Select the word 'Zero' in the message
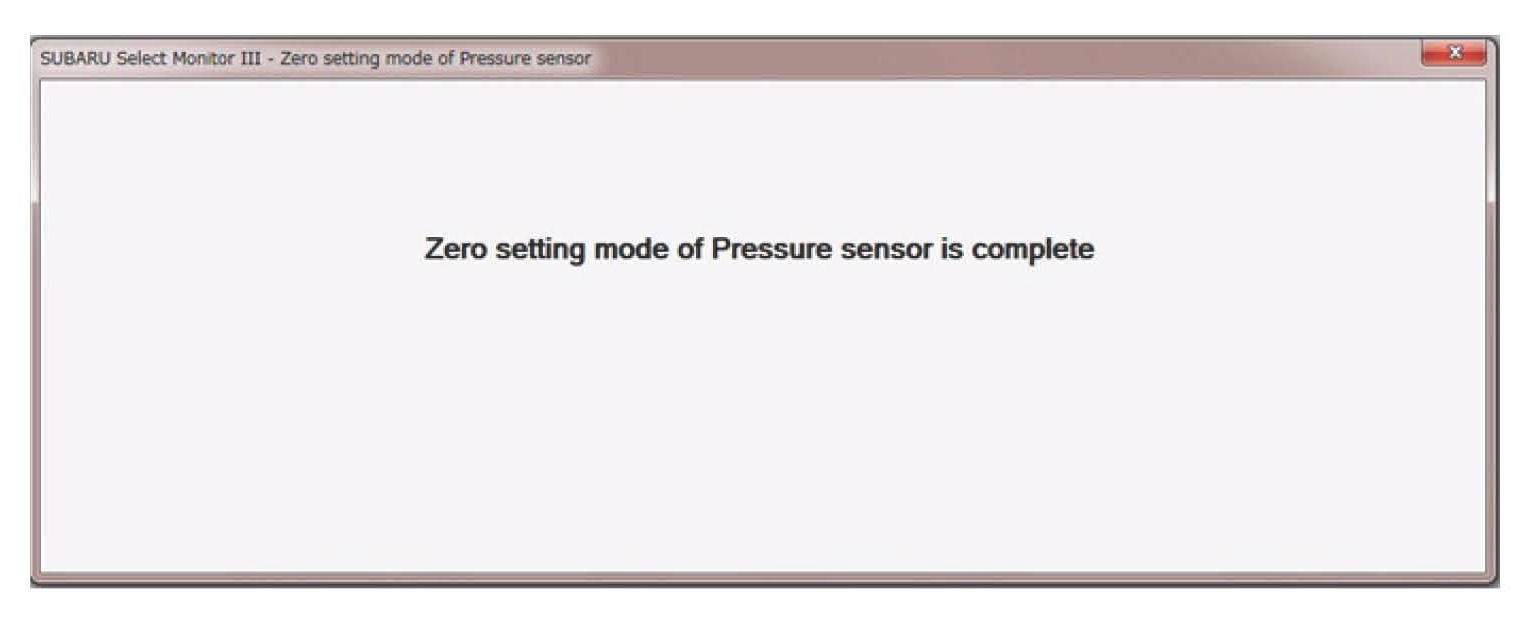Screen dimensions: 1528x621 [453, 249]
